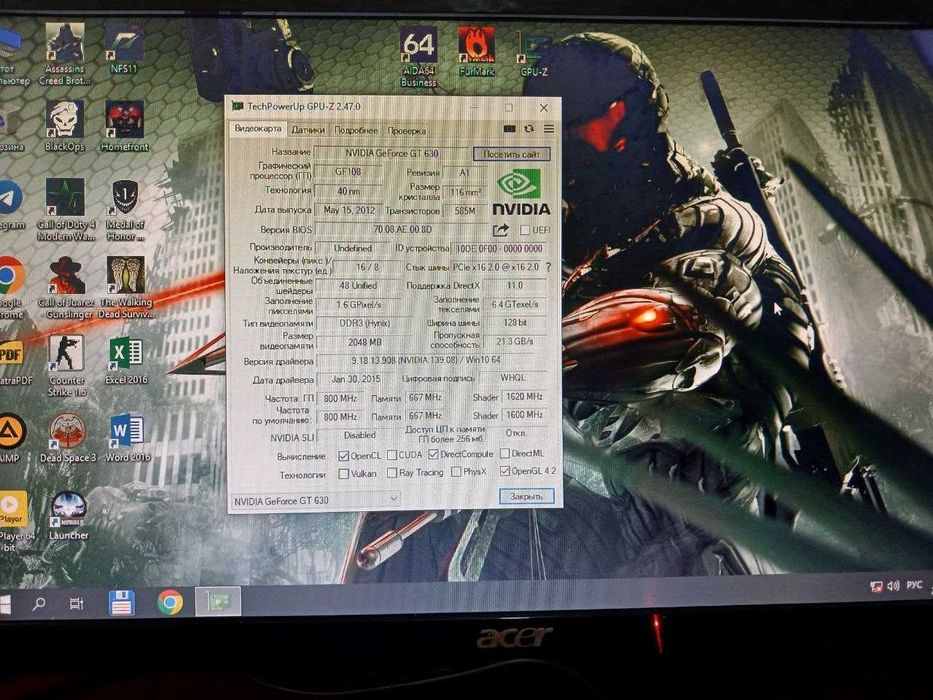Open Assassins Creed Brotherhood shortcut
The height and width of the screenshot is (700, 933).
64,55
